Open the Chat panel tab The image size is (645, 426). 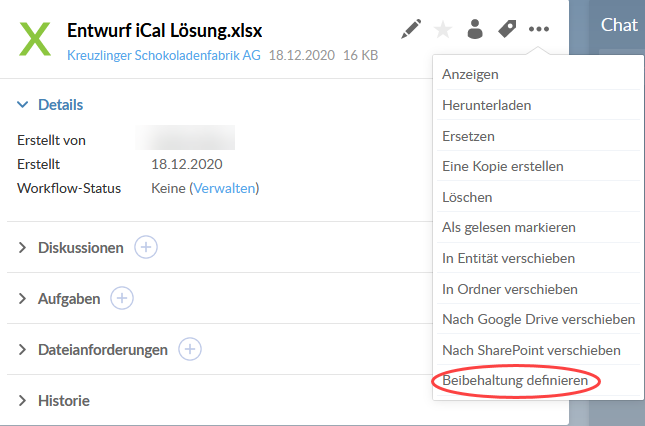pos(619,25)
